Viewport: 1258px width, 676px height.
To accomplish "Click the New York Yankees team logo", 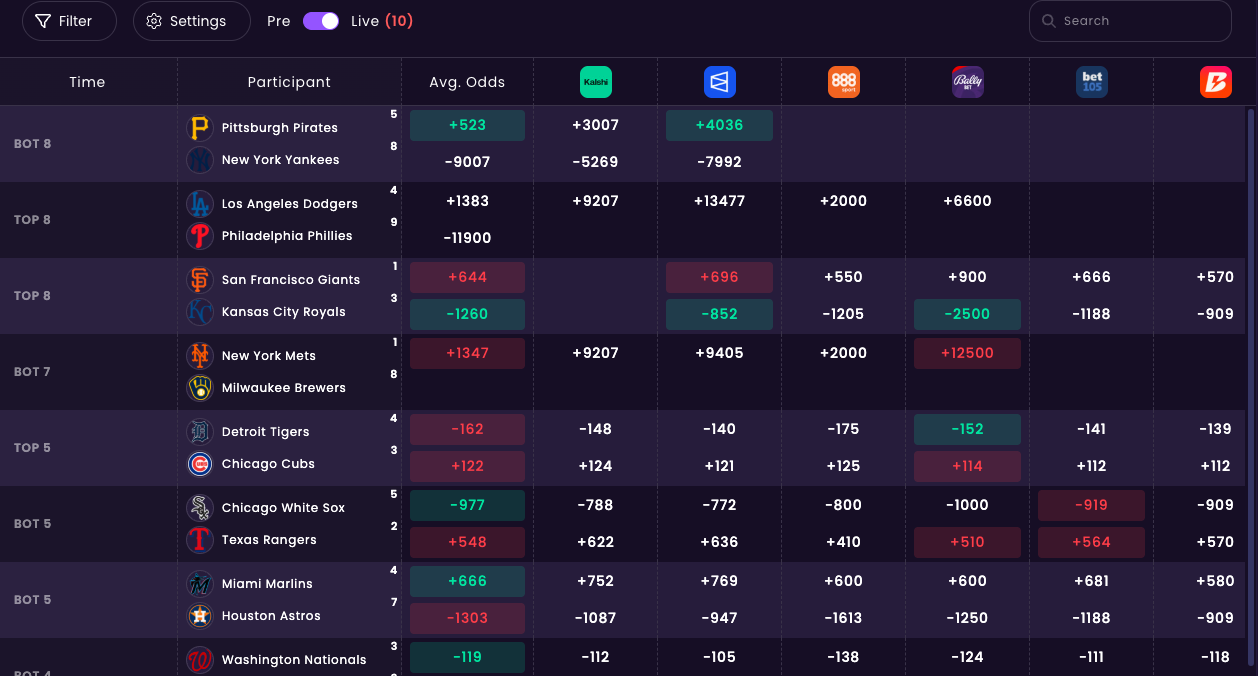I will [x=200, y=160].
